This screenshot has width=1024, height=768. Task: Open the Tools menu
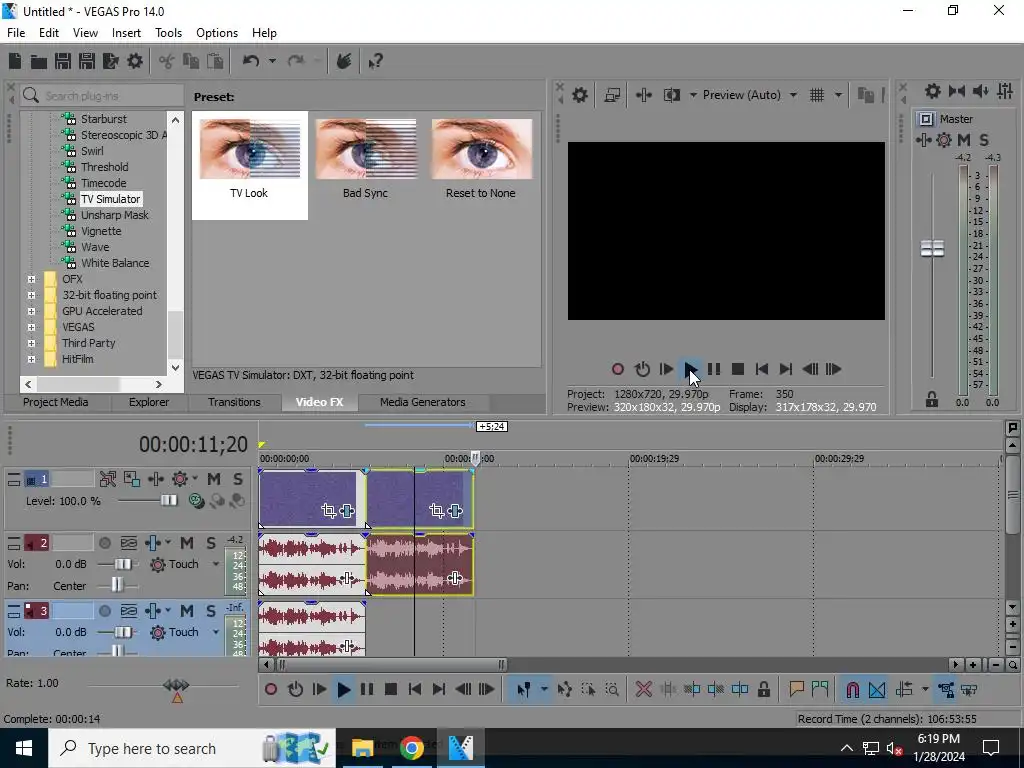pyautogui.click(x=168, y=33)
